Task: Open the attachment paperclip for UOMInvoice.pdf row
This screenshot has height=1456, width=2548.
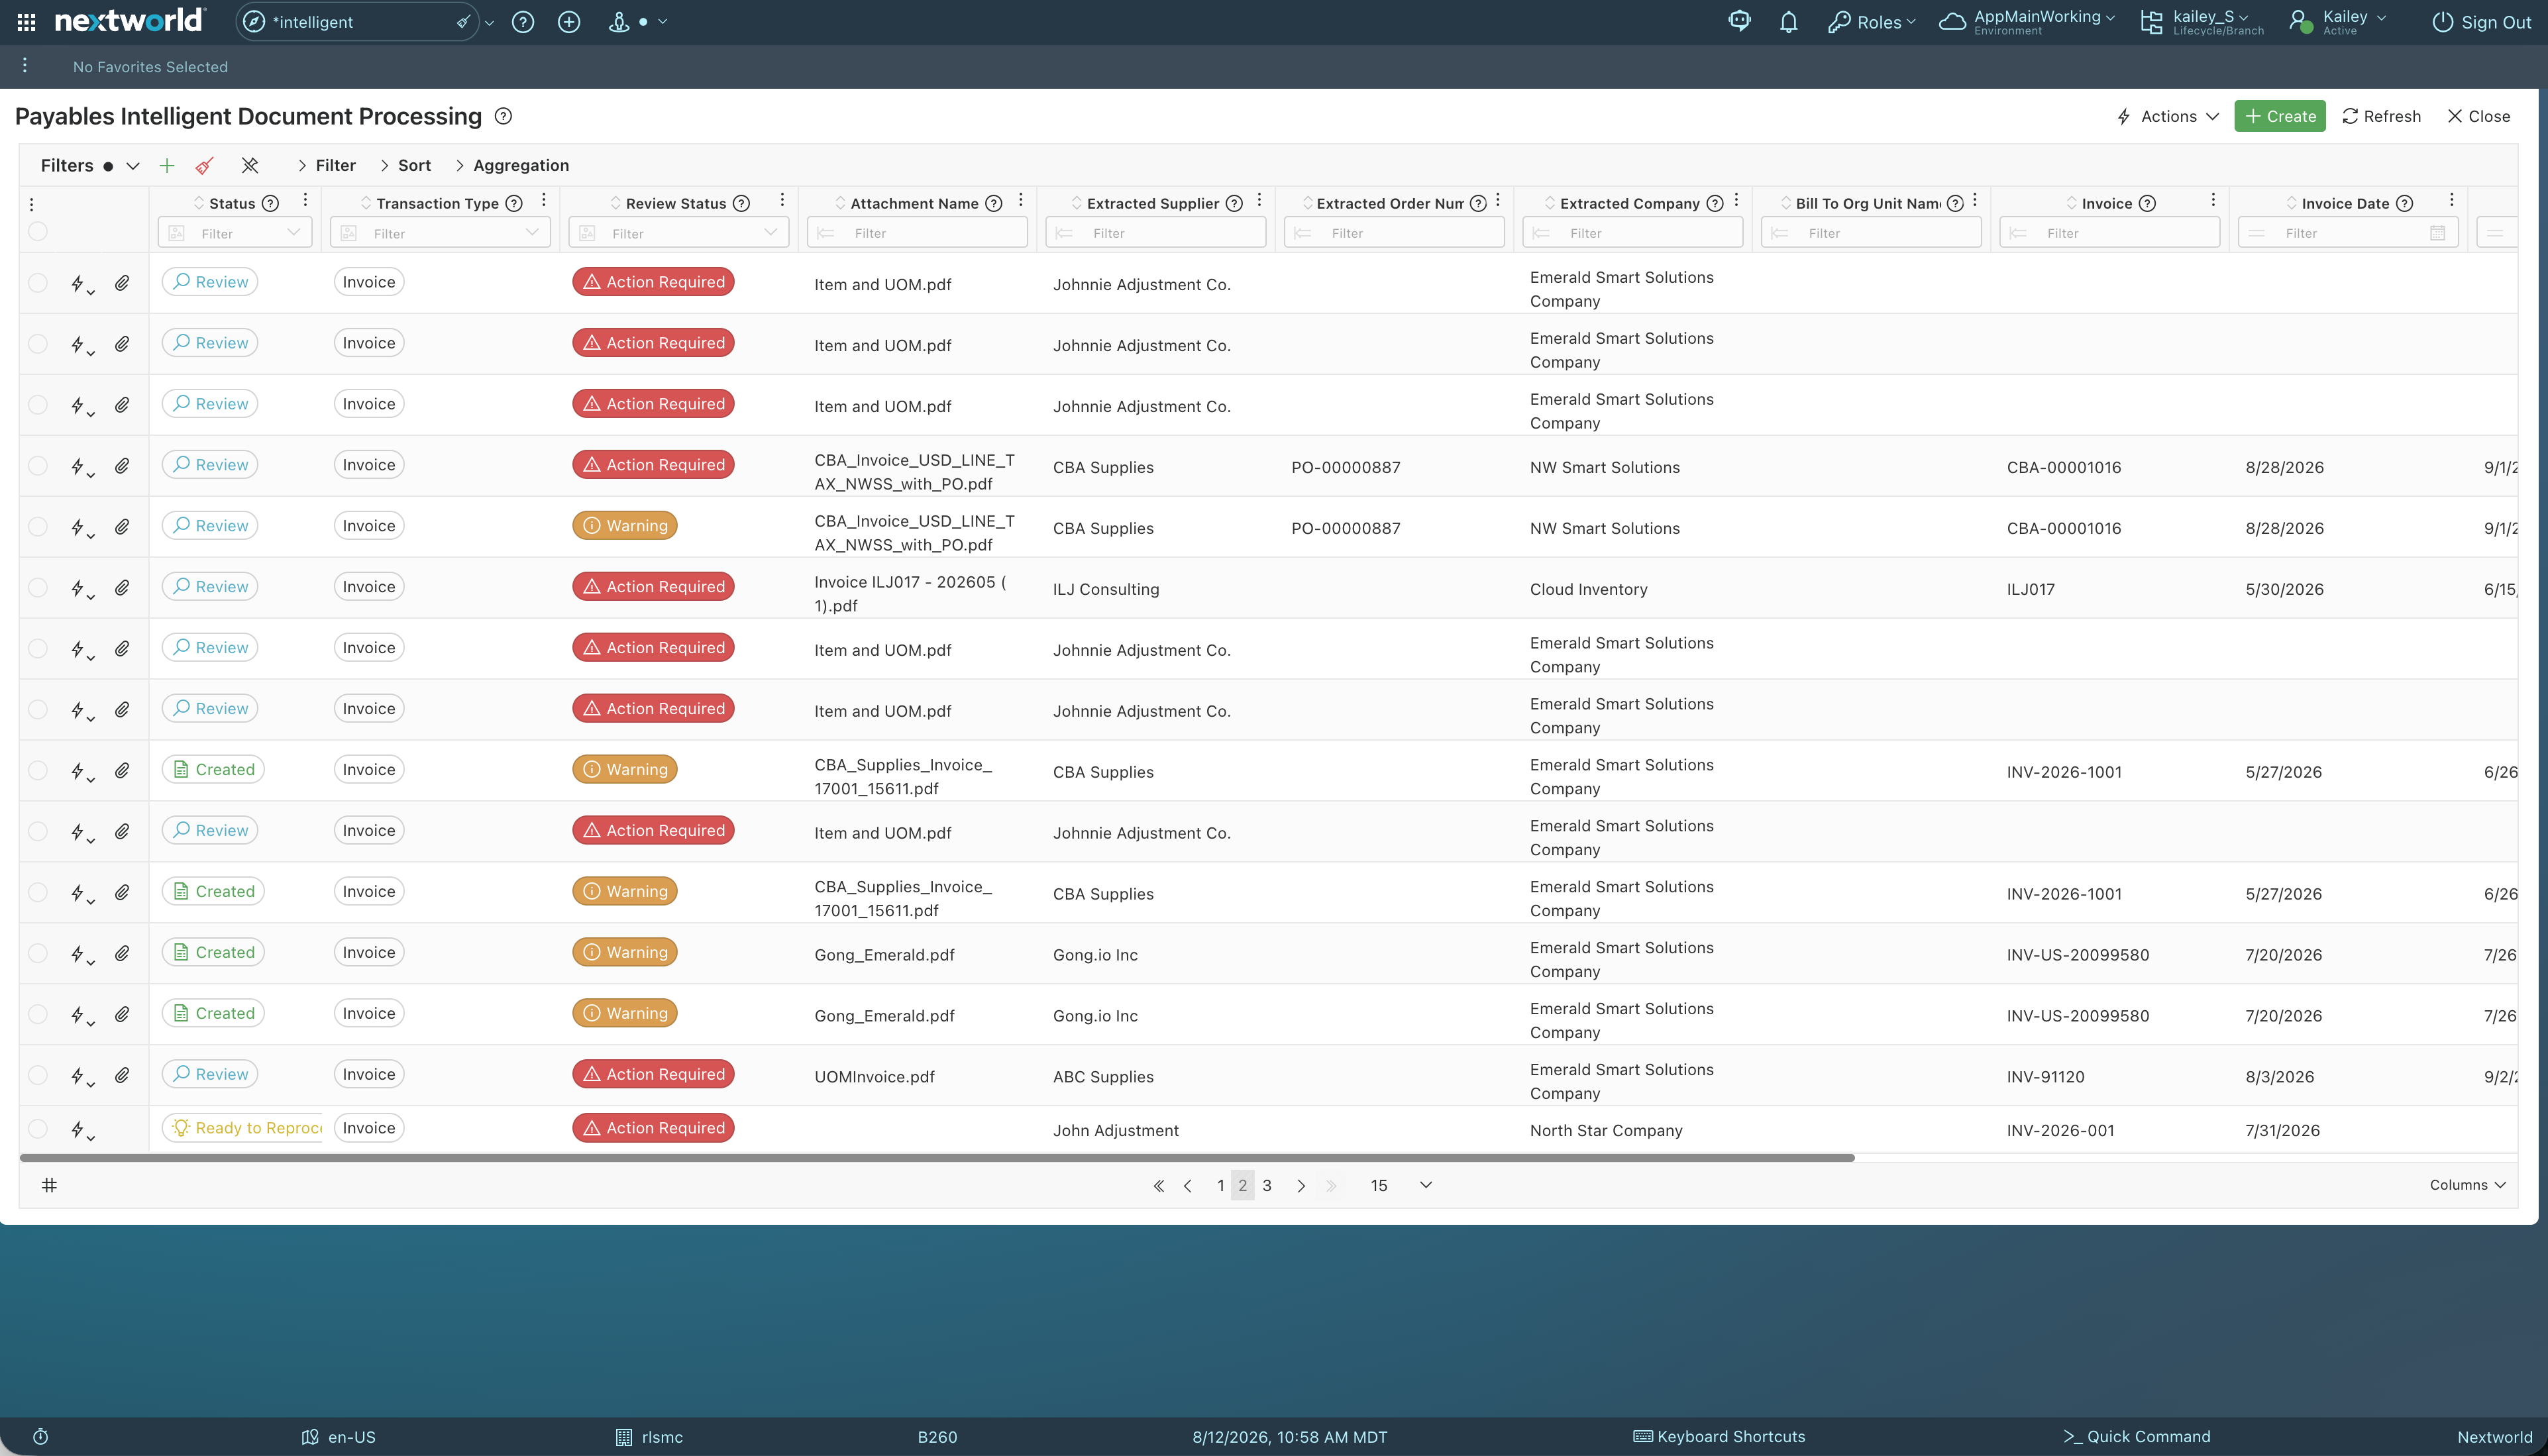Action: coord(122,1075)
